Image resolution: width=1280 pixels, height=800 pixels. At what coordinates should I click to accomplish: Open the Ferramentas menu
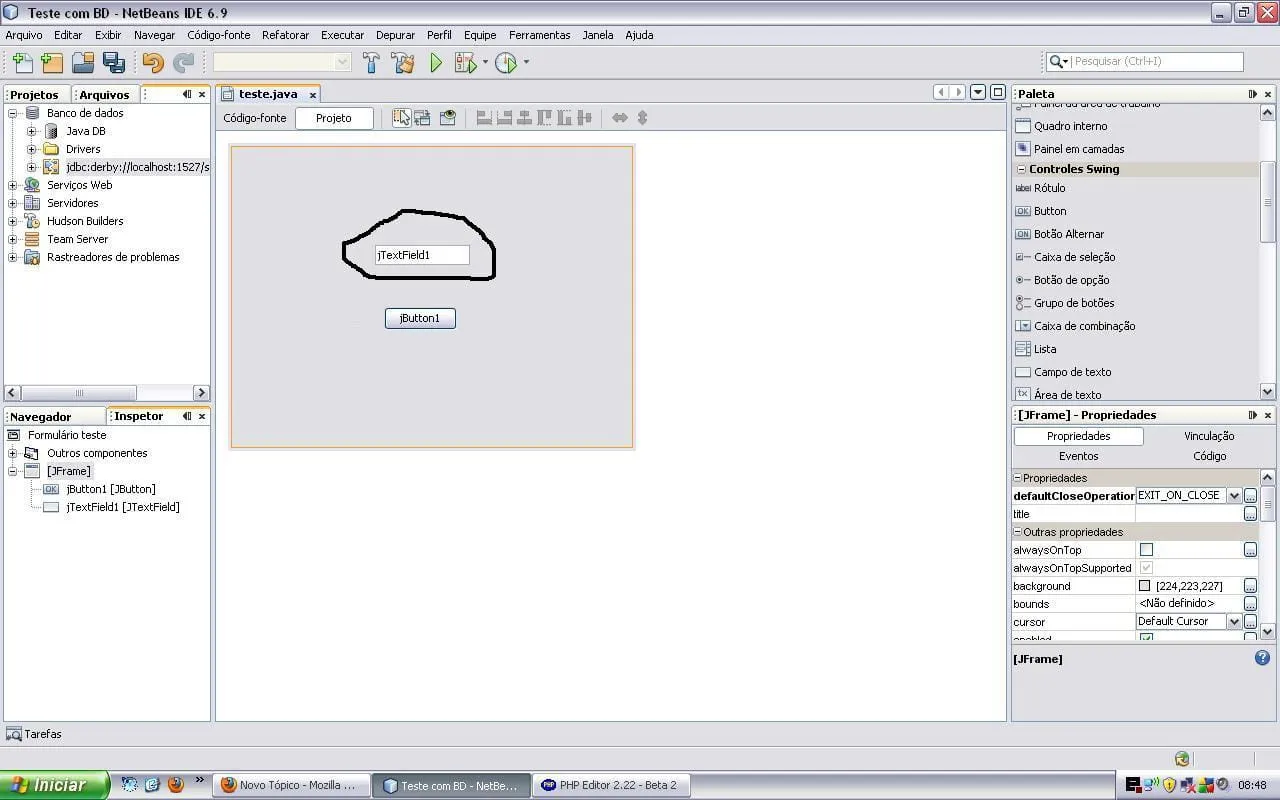coord(539,35)
